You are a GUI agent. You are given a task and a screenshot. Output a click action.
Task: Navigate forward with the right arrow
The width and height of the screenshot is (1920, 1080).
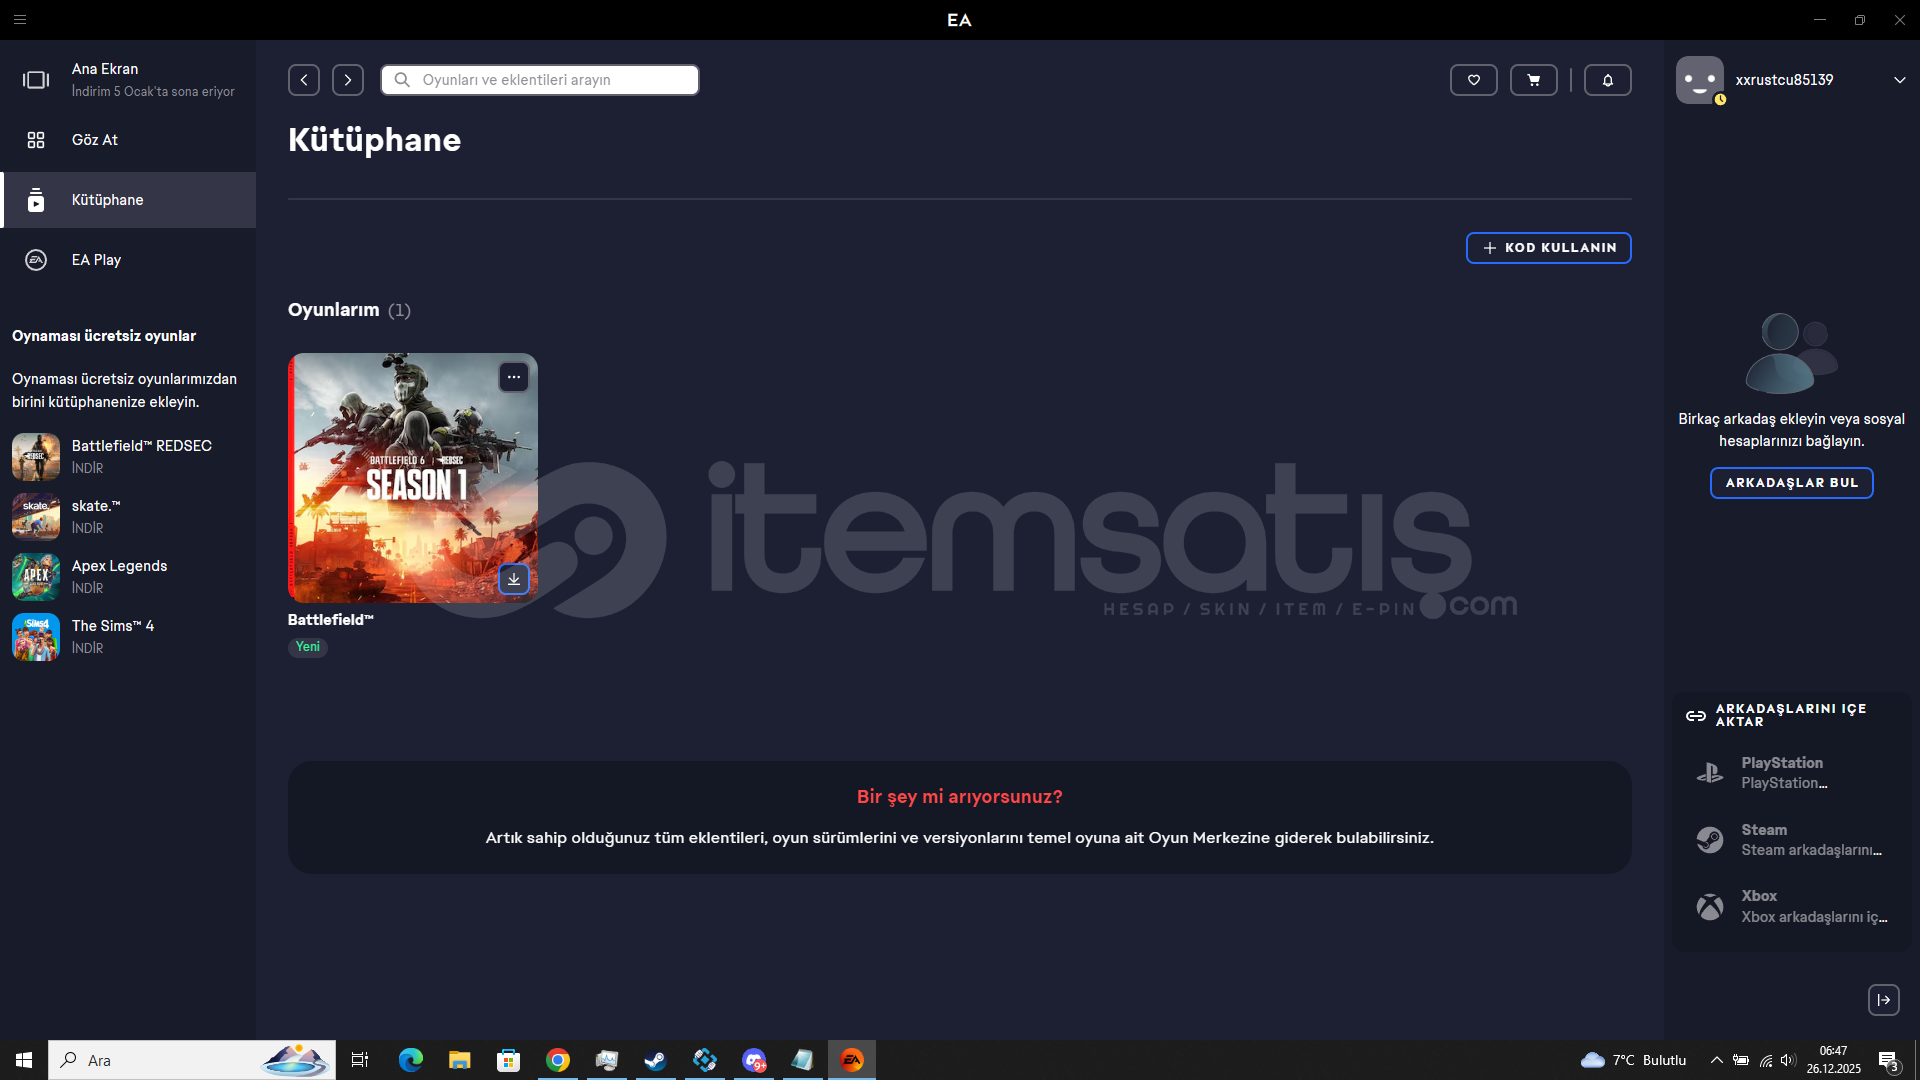(x=348, y=80)
